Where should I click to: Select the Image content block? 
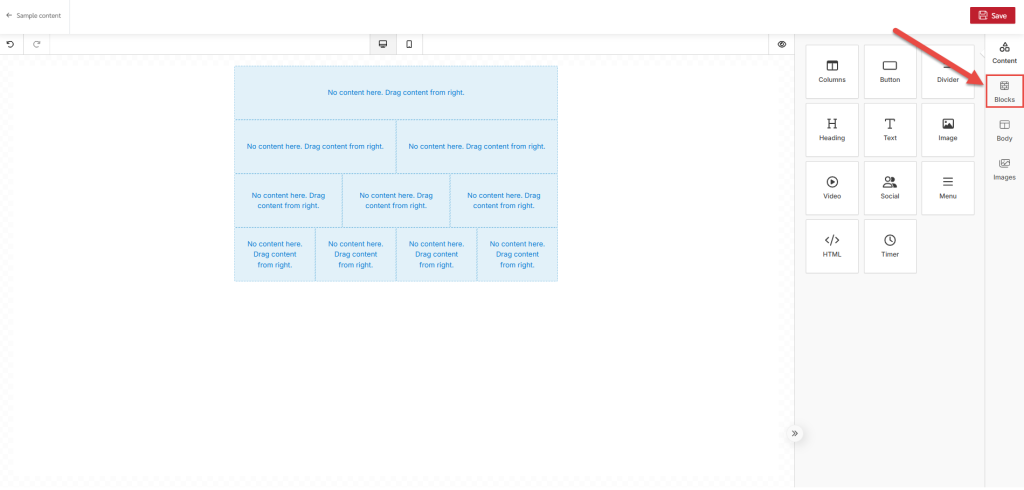tap(947, 129)
